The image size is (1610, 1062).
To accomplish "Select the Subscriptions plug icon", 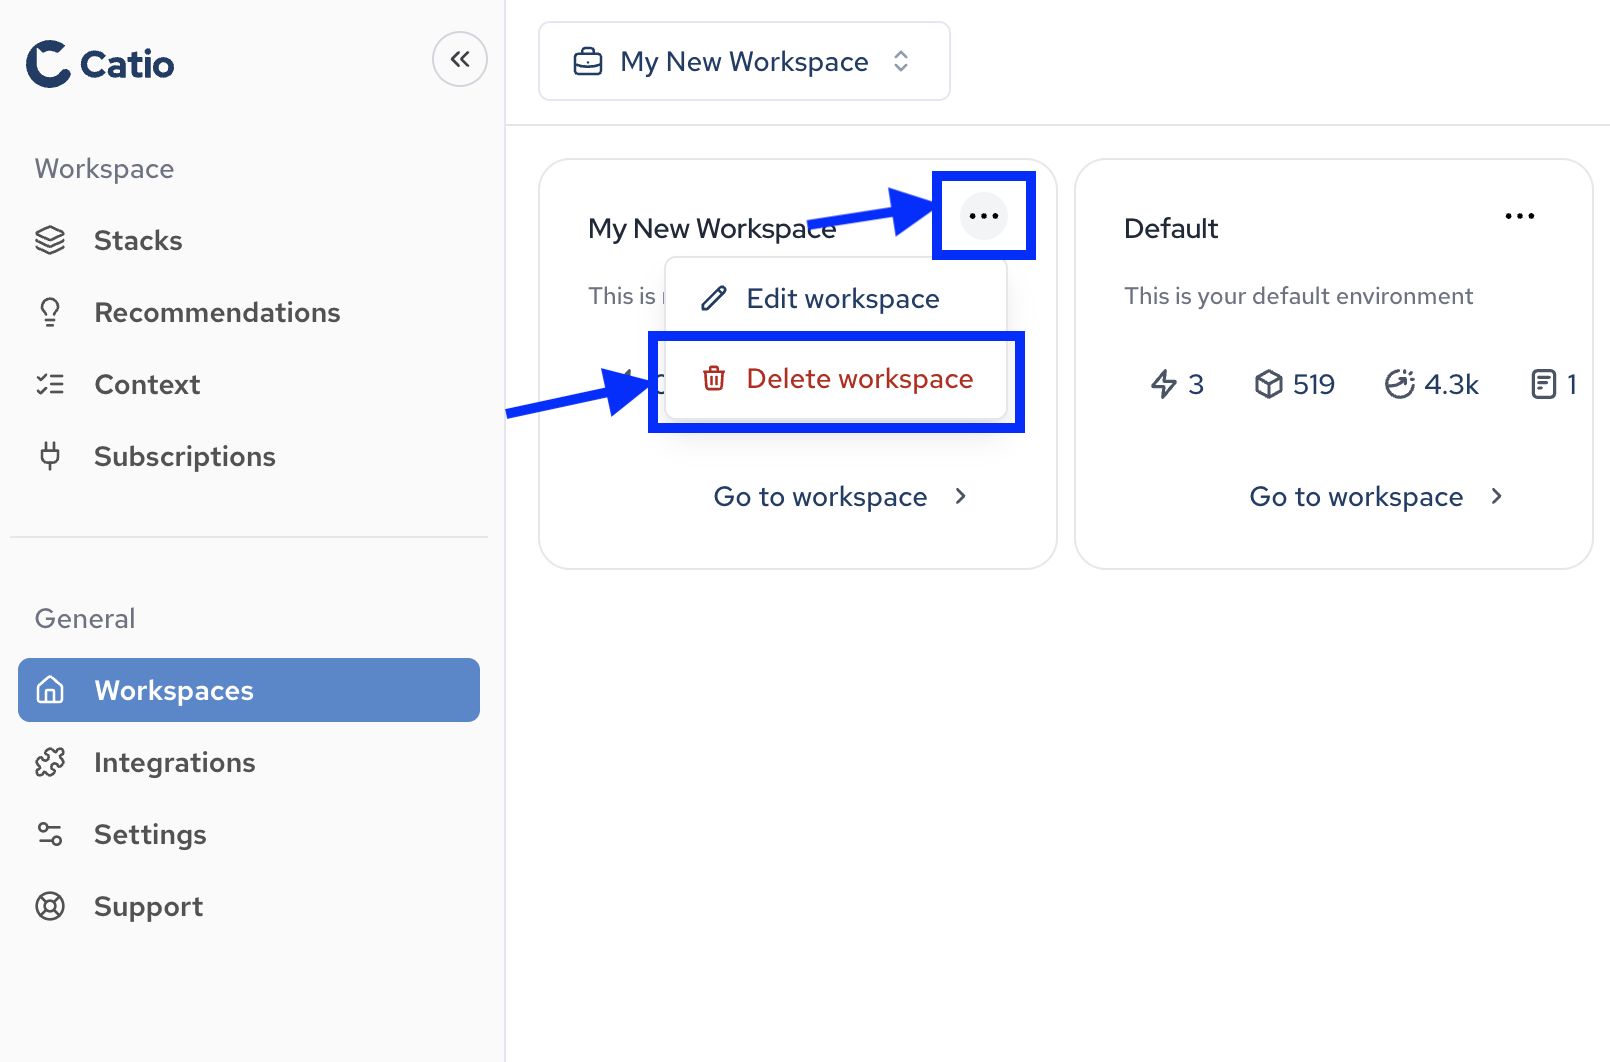I will click(49, 456).
